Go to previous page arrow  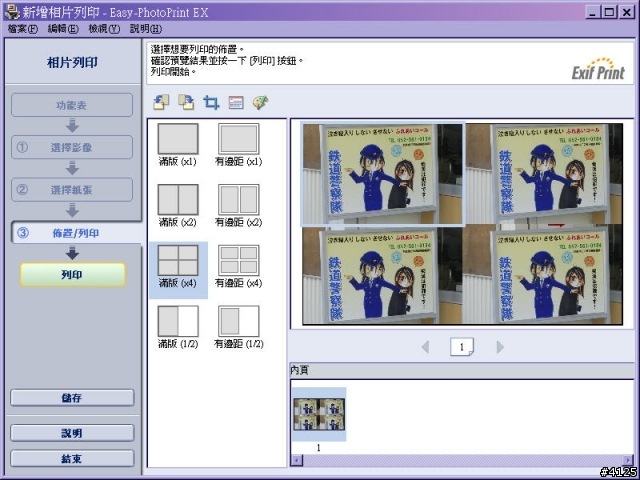[425, 347]
